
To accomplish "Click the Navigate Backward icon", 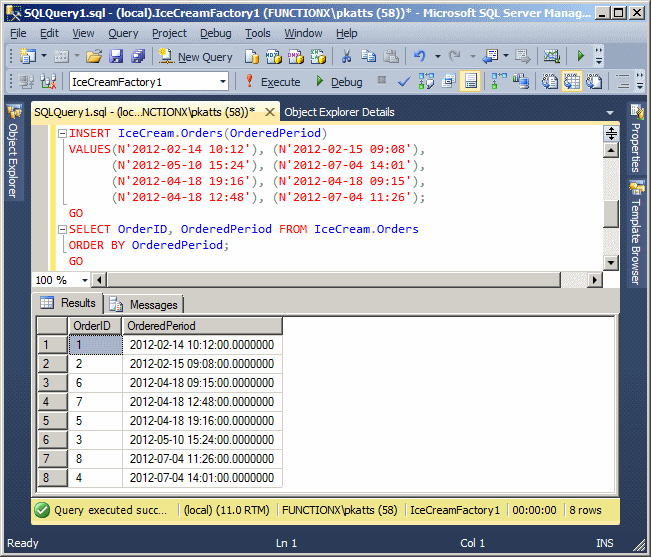I will 490,56.
